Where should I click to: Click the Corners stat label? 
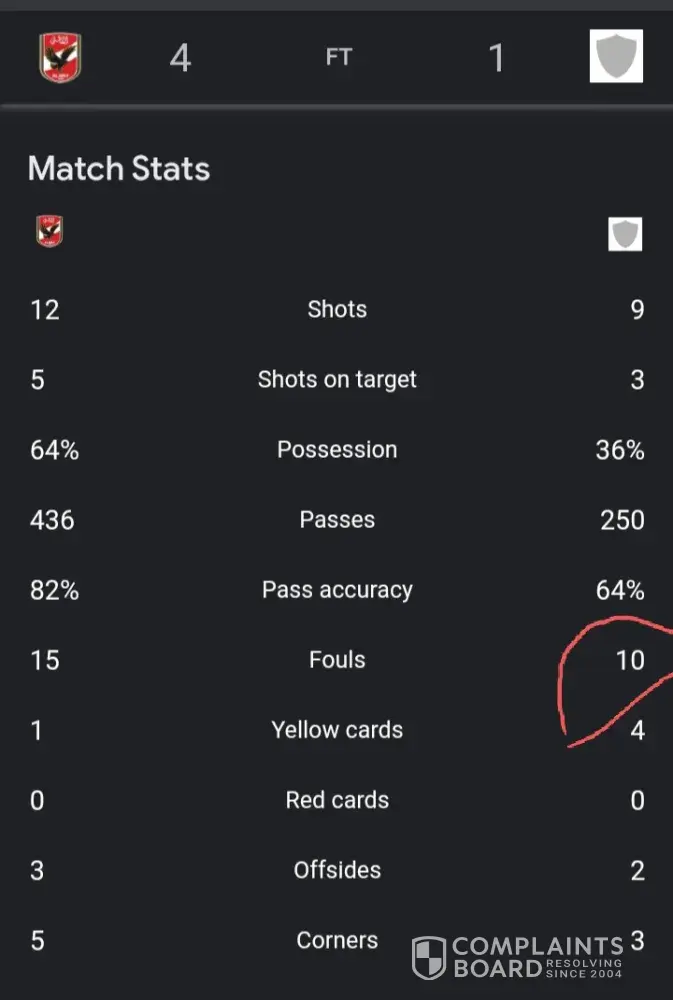point(337,940)
